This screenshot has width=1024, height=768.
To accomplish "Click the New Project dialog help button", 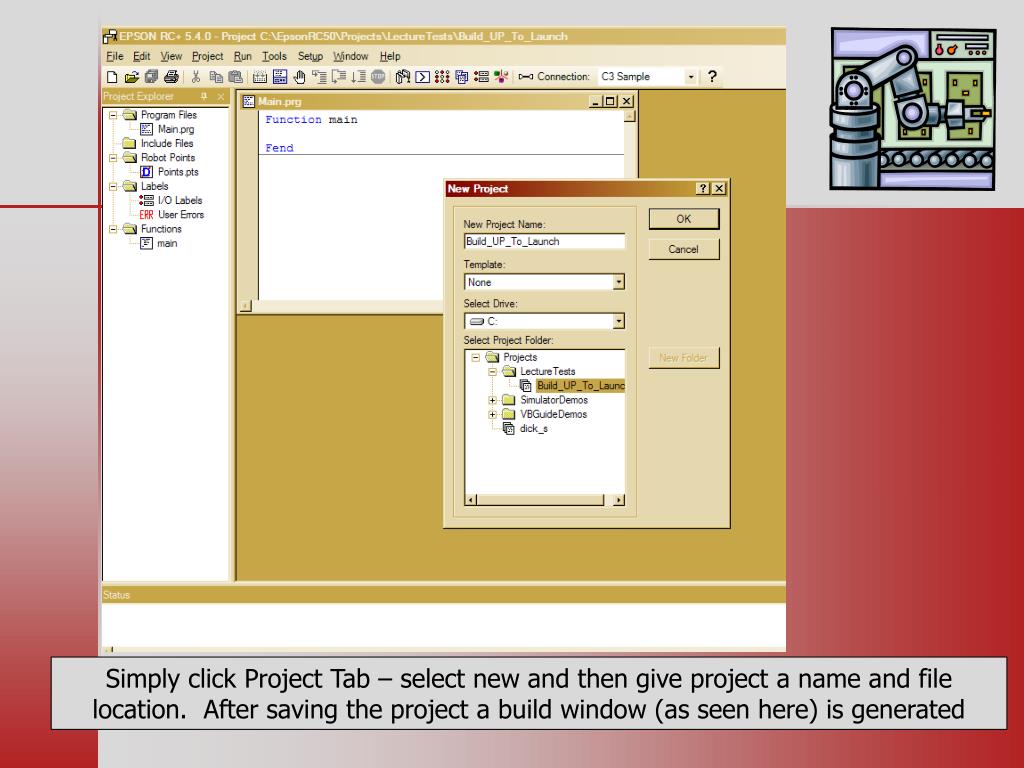I will pos(703,189).
